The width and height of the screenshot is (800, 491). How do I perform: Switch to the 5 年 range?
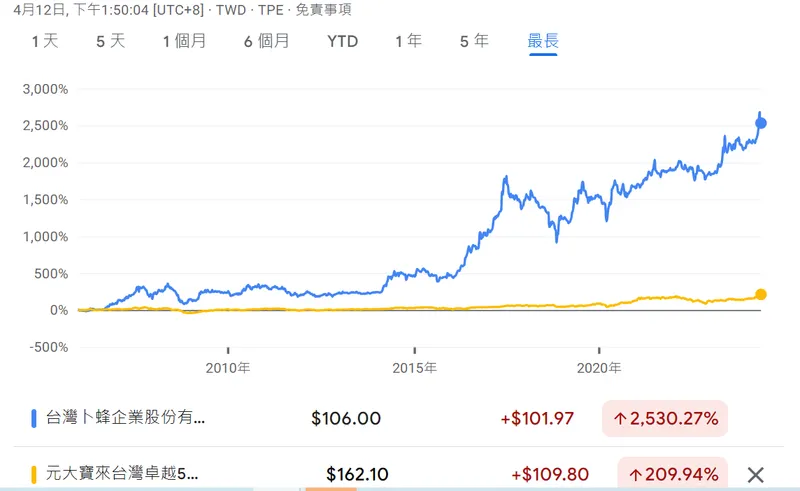click(474, 41)
